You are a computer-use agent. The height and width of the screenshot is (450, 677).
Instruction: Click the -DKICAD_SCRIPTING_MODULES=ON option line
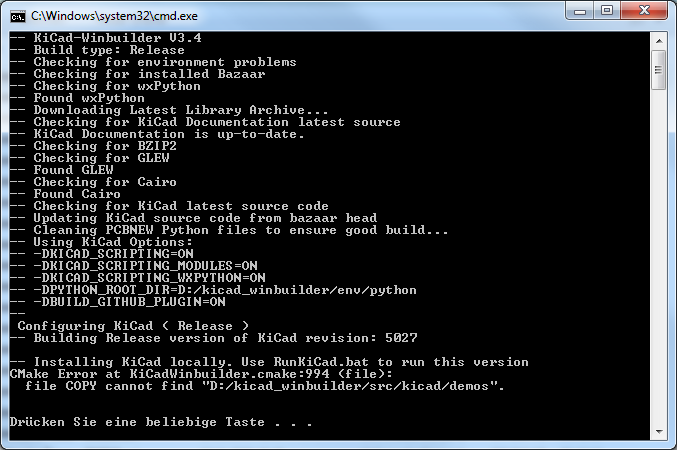tap(133, 266)
